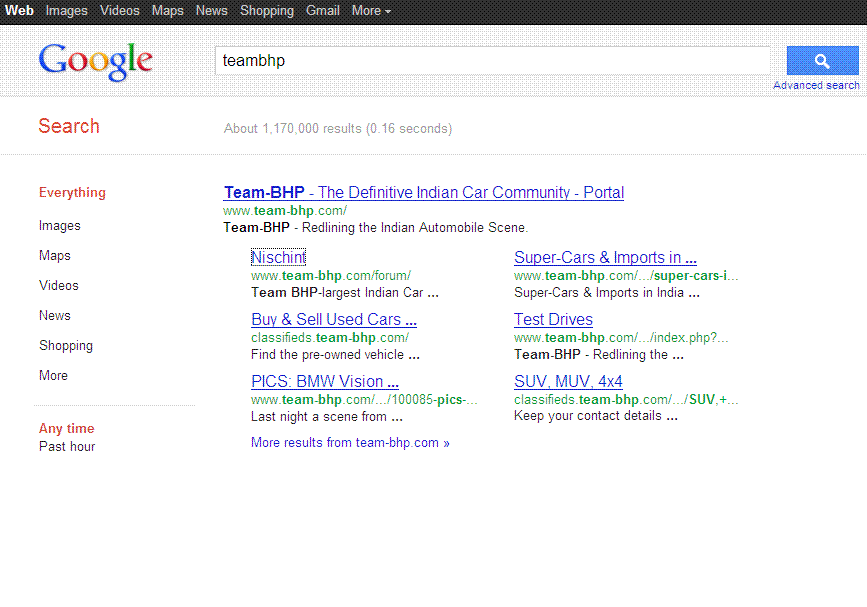Image resolution: width=867 pixels, height=607 pixels.
Task: Click the classifieds URL containing /SUV,+
Action: click(626, 399)
